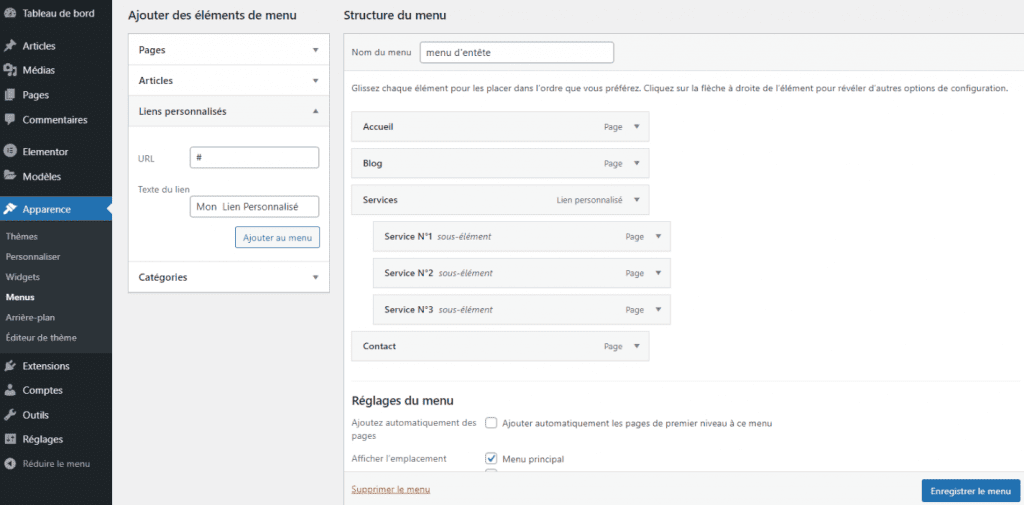Expand Service N°3 sub-item options

tap(658, 310)
